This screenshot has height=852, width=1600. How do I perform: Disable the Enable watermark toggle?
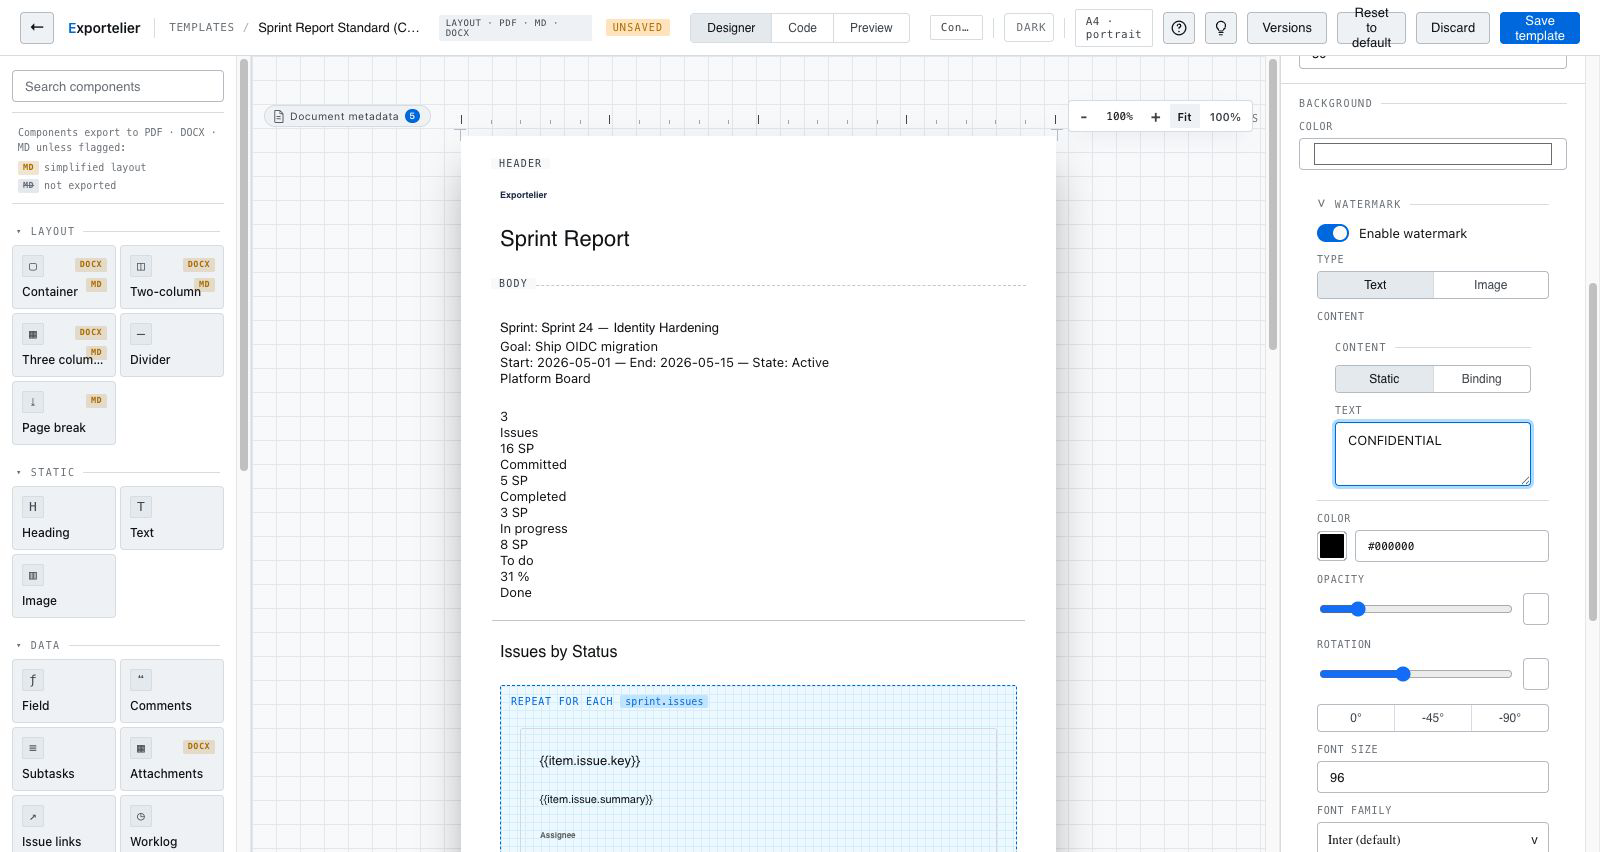(x=1333, y=233)
